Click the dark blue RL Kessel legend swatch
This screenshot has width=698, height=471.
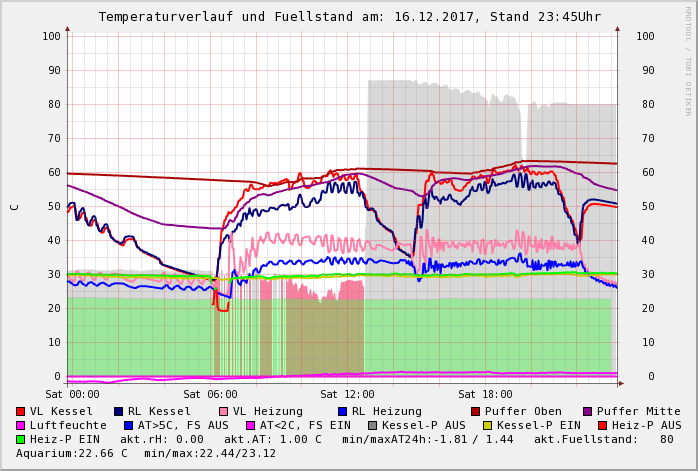(119, 411)
